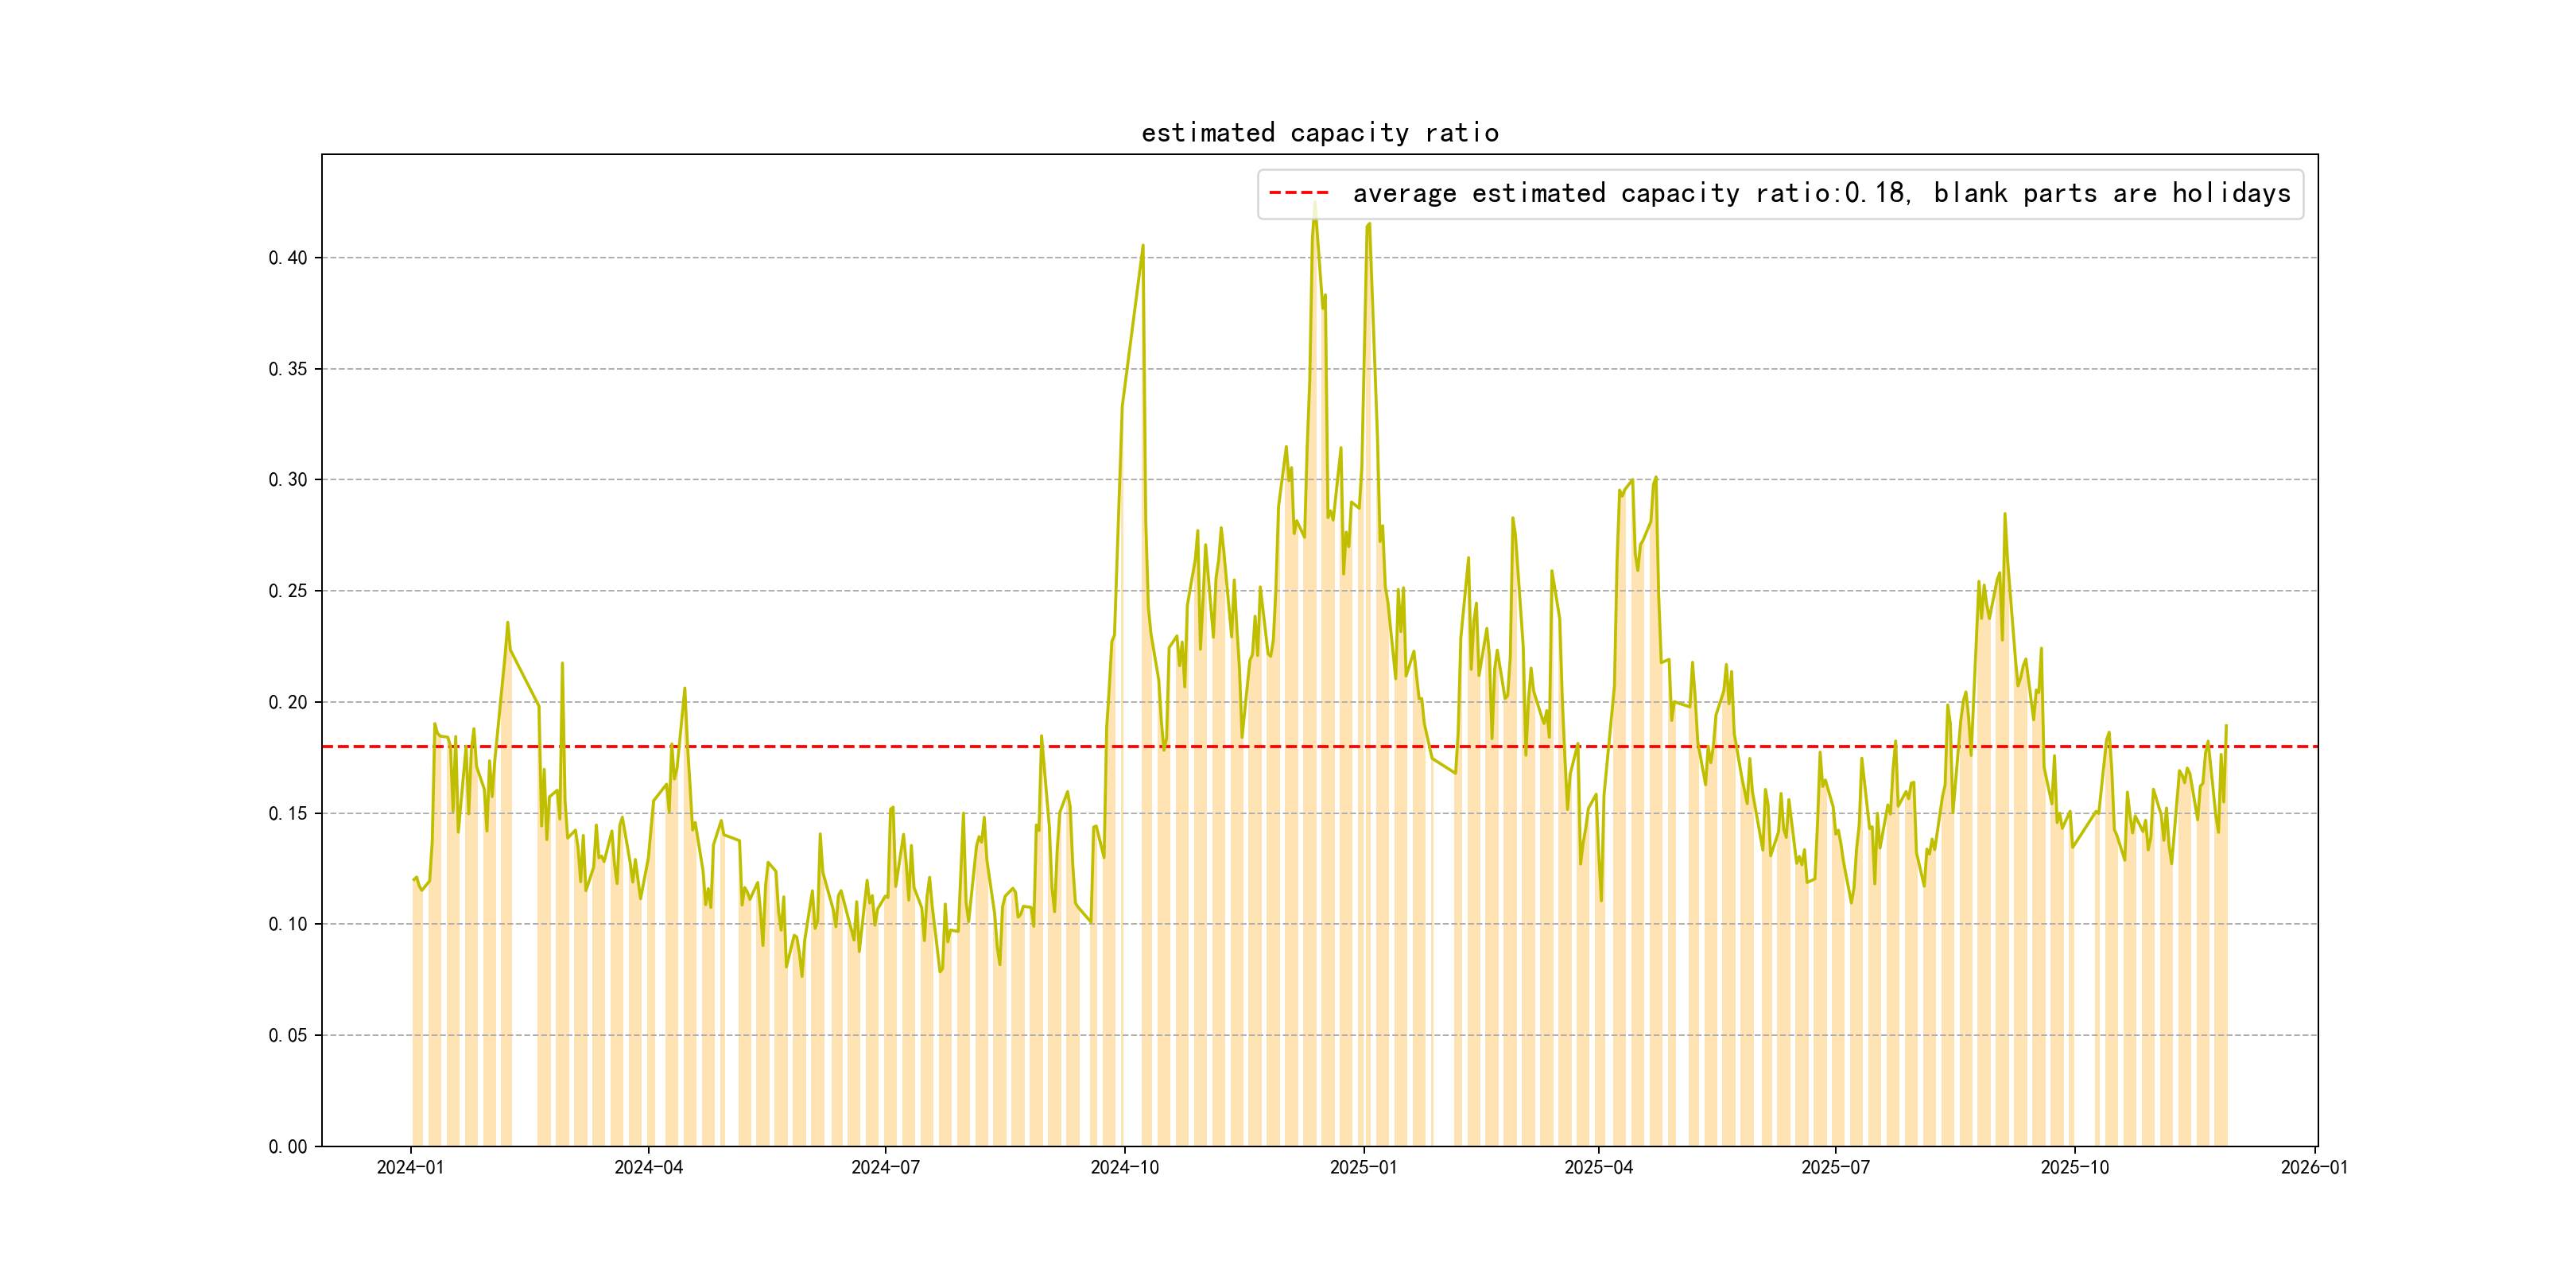Click the 0.20 y-axis tick label
The width and height of the screenshot is (2576, 1288).
288,702
